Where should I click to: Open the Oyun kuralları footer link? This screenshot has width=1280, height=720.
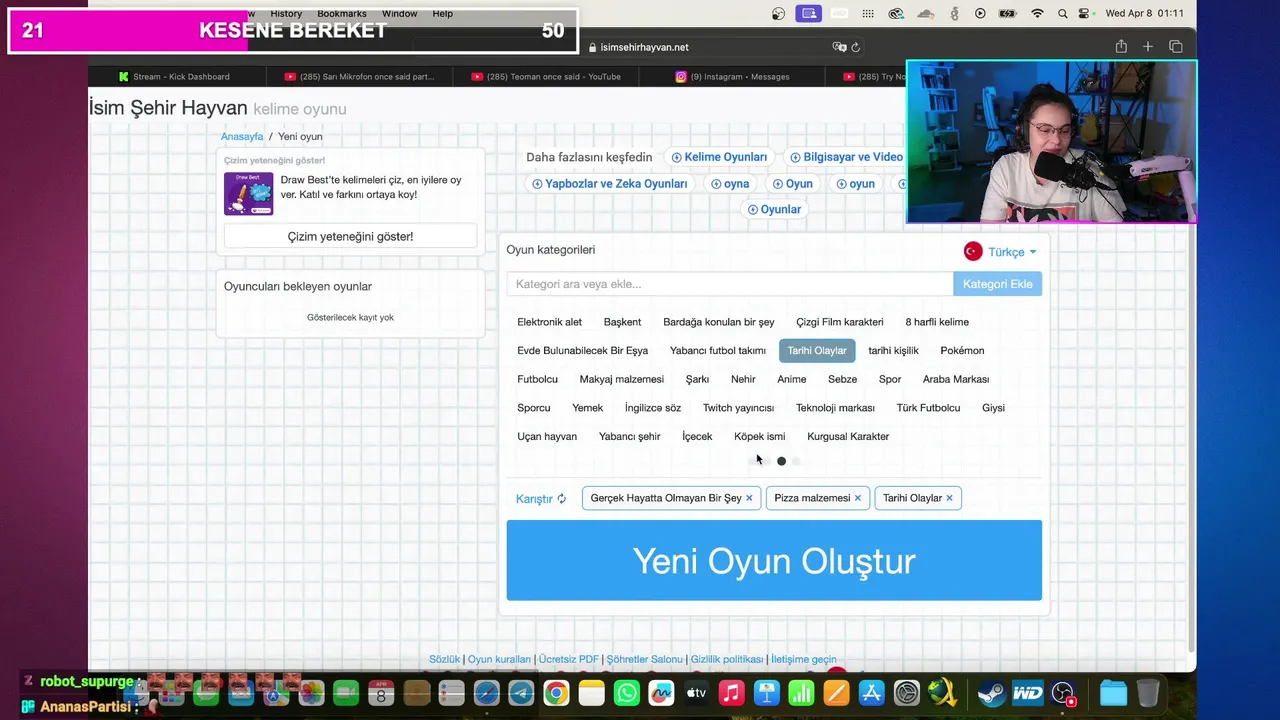tap(499, 659)
